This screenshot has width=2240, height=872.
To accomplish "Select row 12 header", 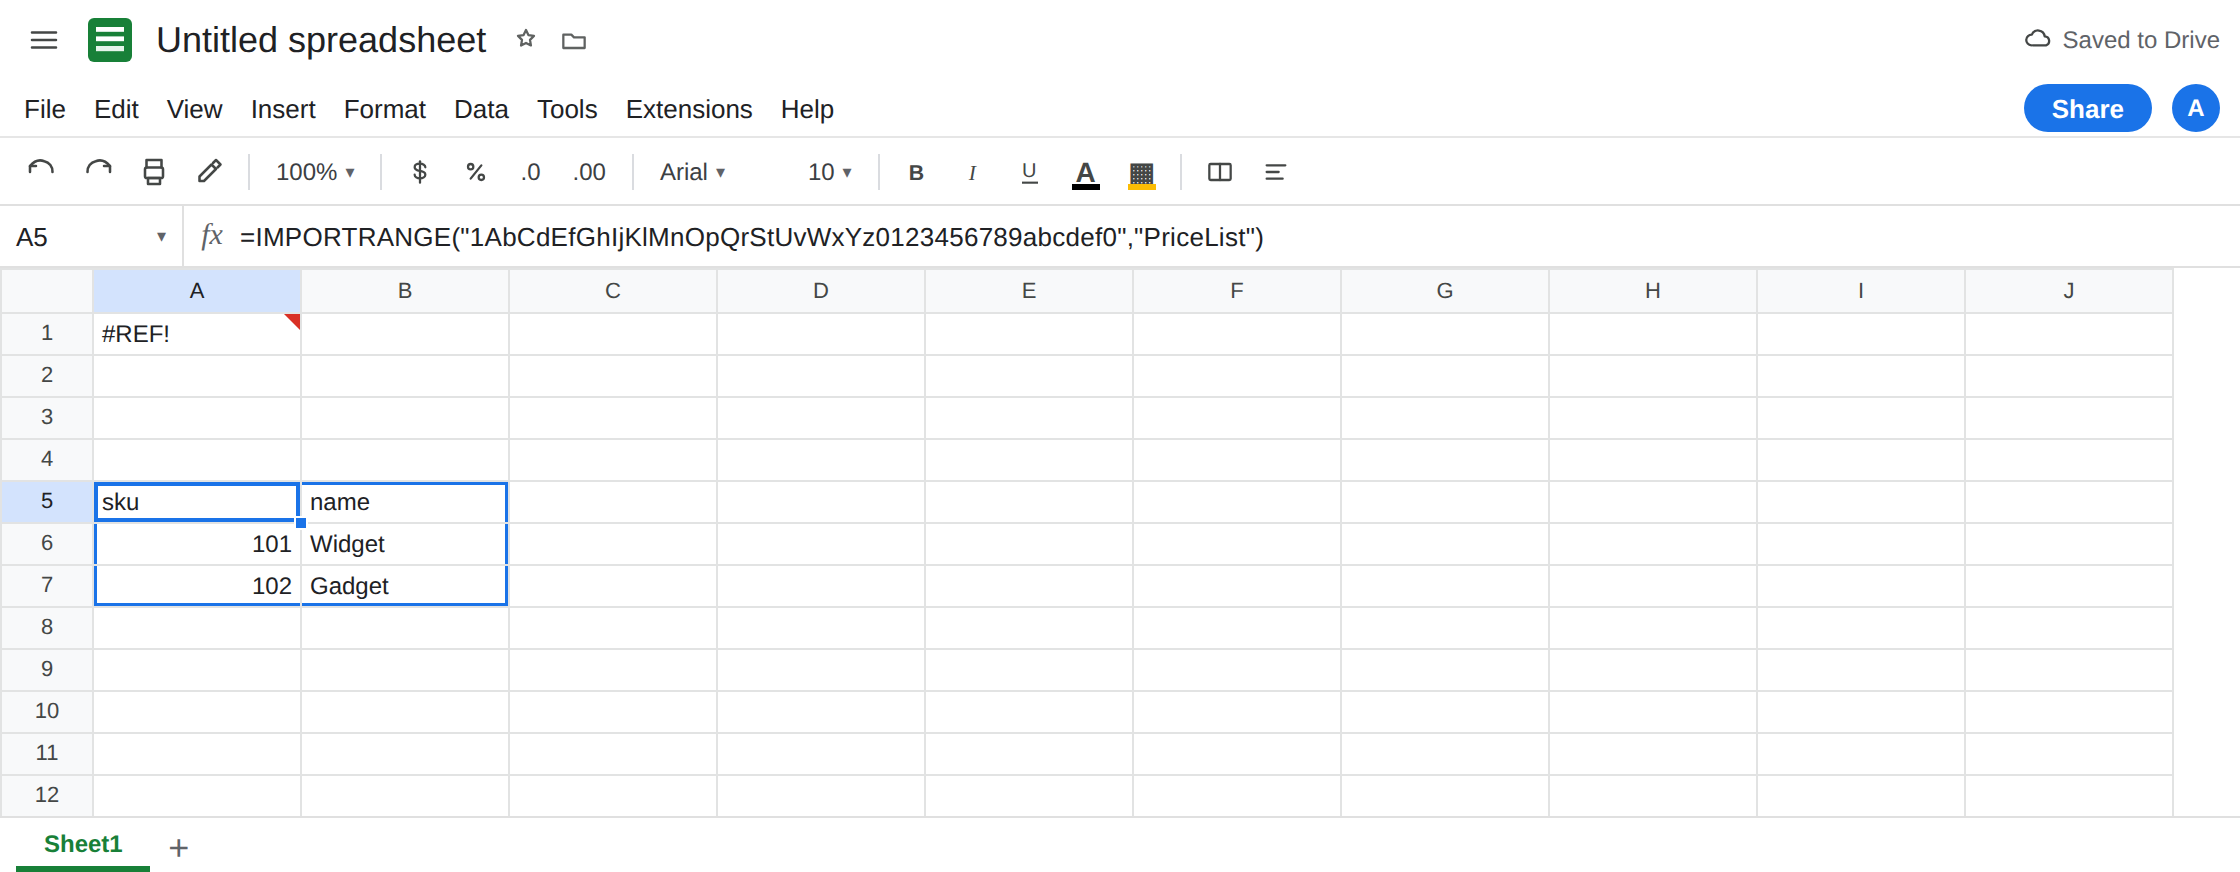I will coord(47,795).
